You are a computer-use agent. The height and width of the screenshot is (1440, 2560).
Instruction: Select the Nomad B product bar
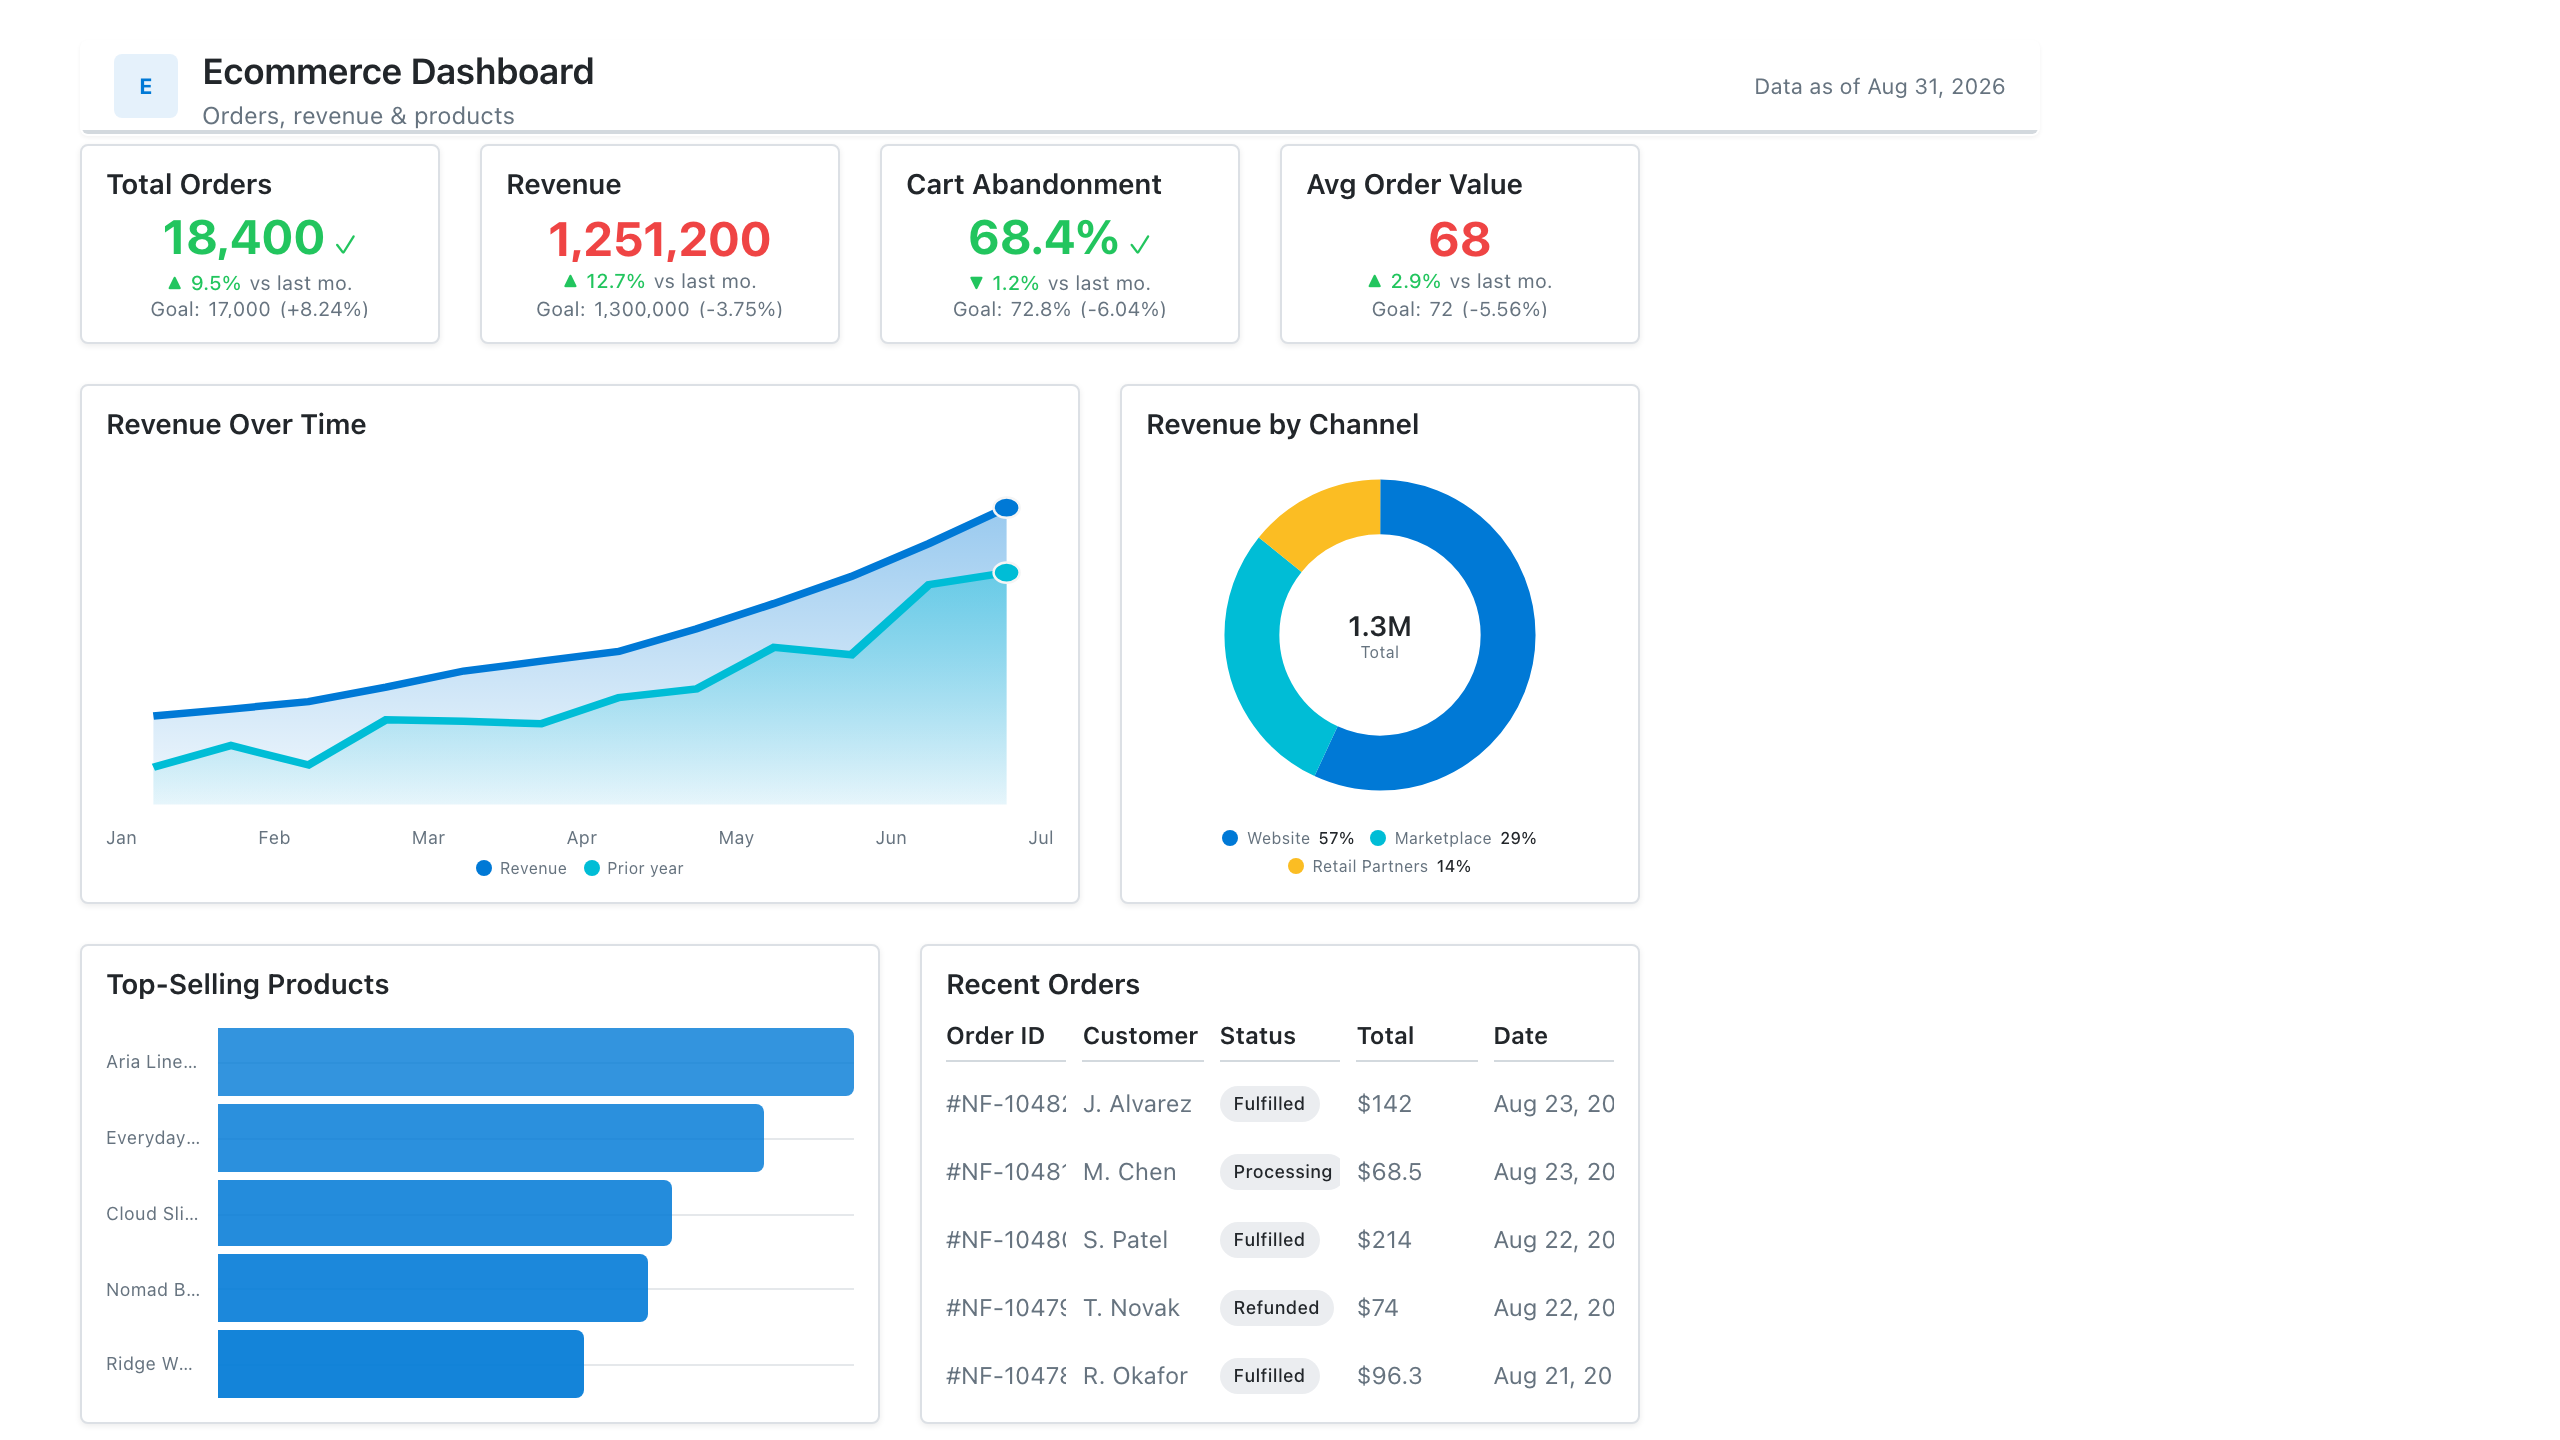pos(432,1288)
